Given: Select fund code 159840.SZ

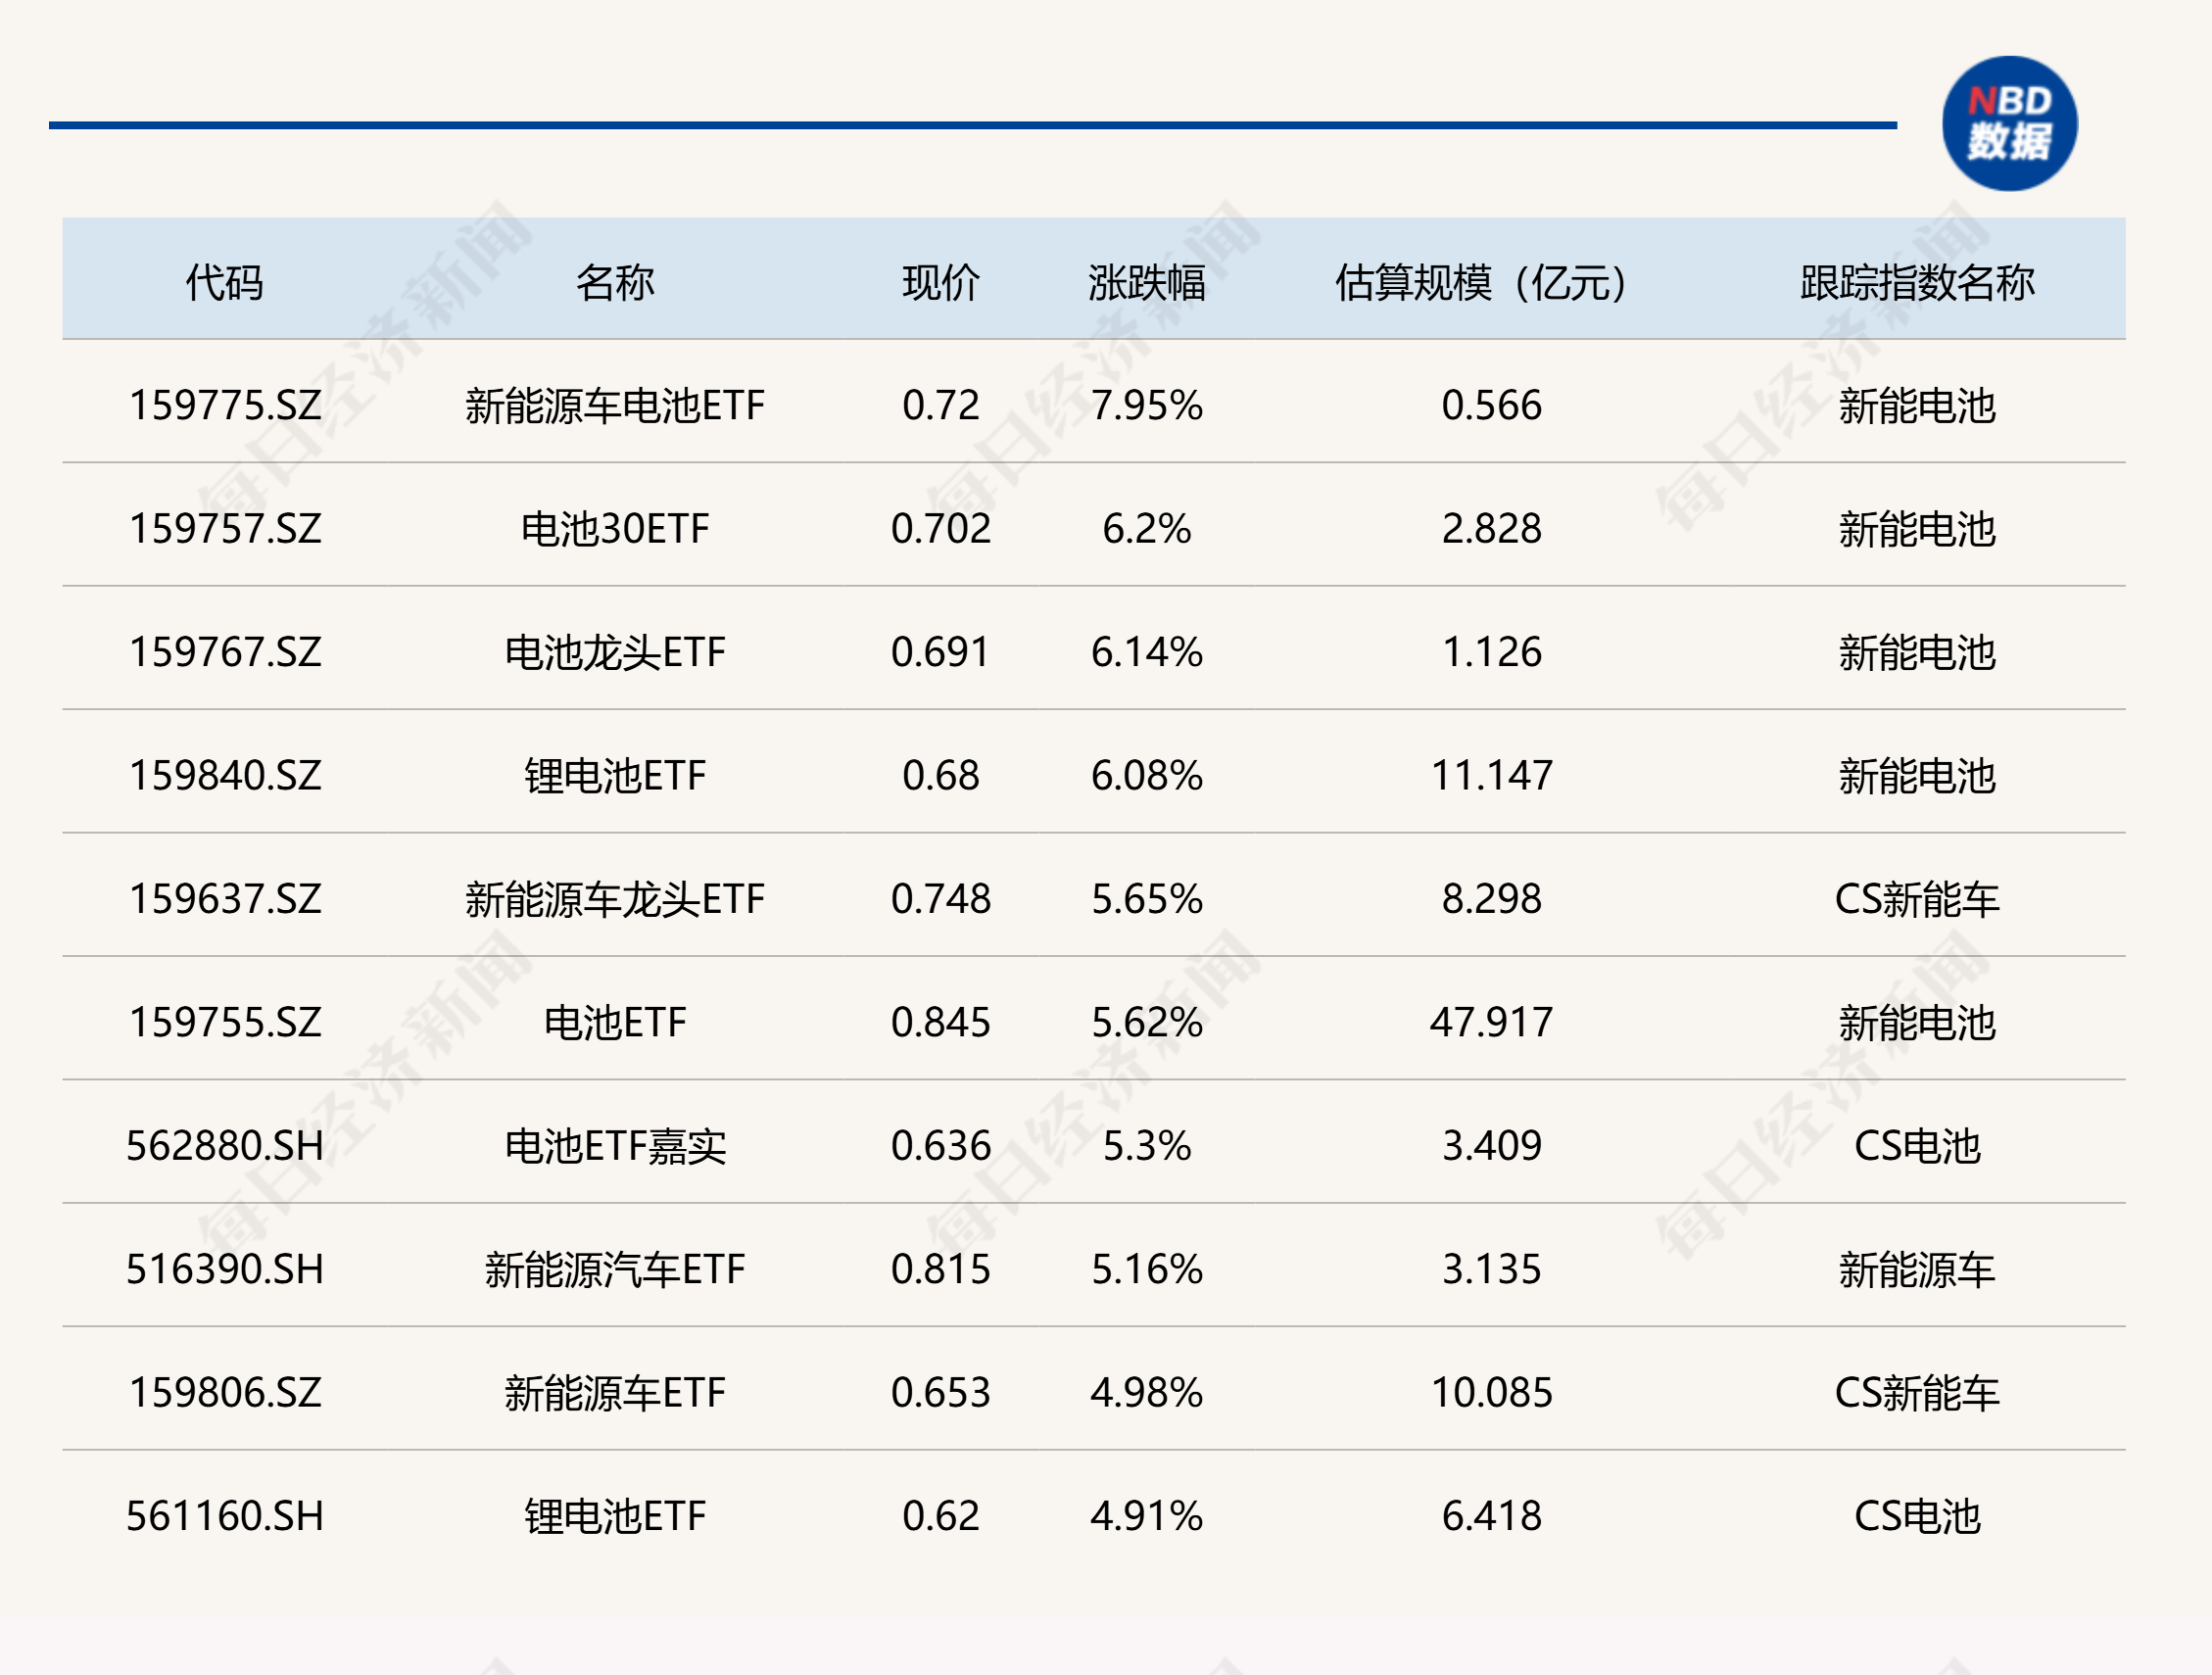Looking at the screenshot, I should pos(225,776).
